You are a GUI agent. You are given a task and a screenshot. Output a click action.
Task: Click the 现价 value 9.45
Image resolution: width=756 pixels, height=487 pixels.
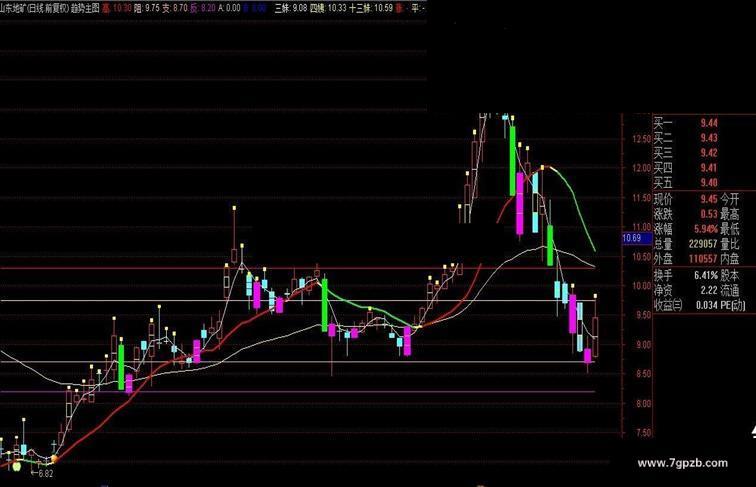pos(709,199)
